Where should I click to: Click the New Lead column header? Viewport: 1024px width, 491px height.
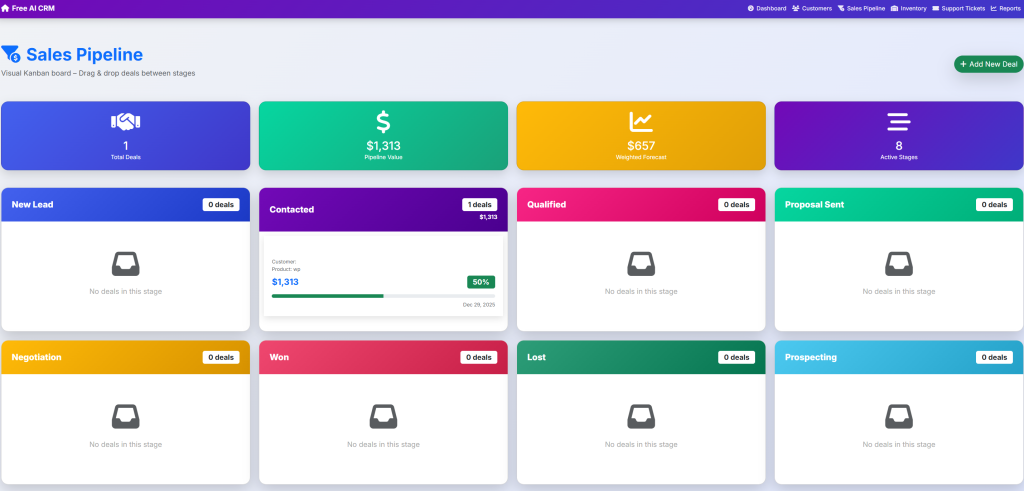(125, 204)
